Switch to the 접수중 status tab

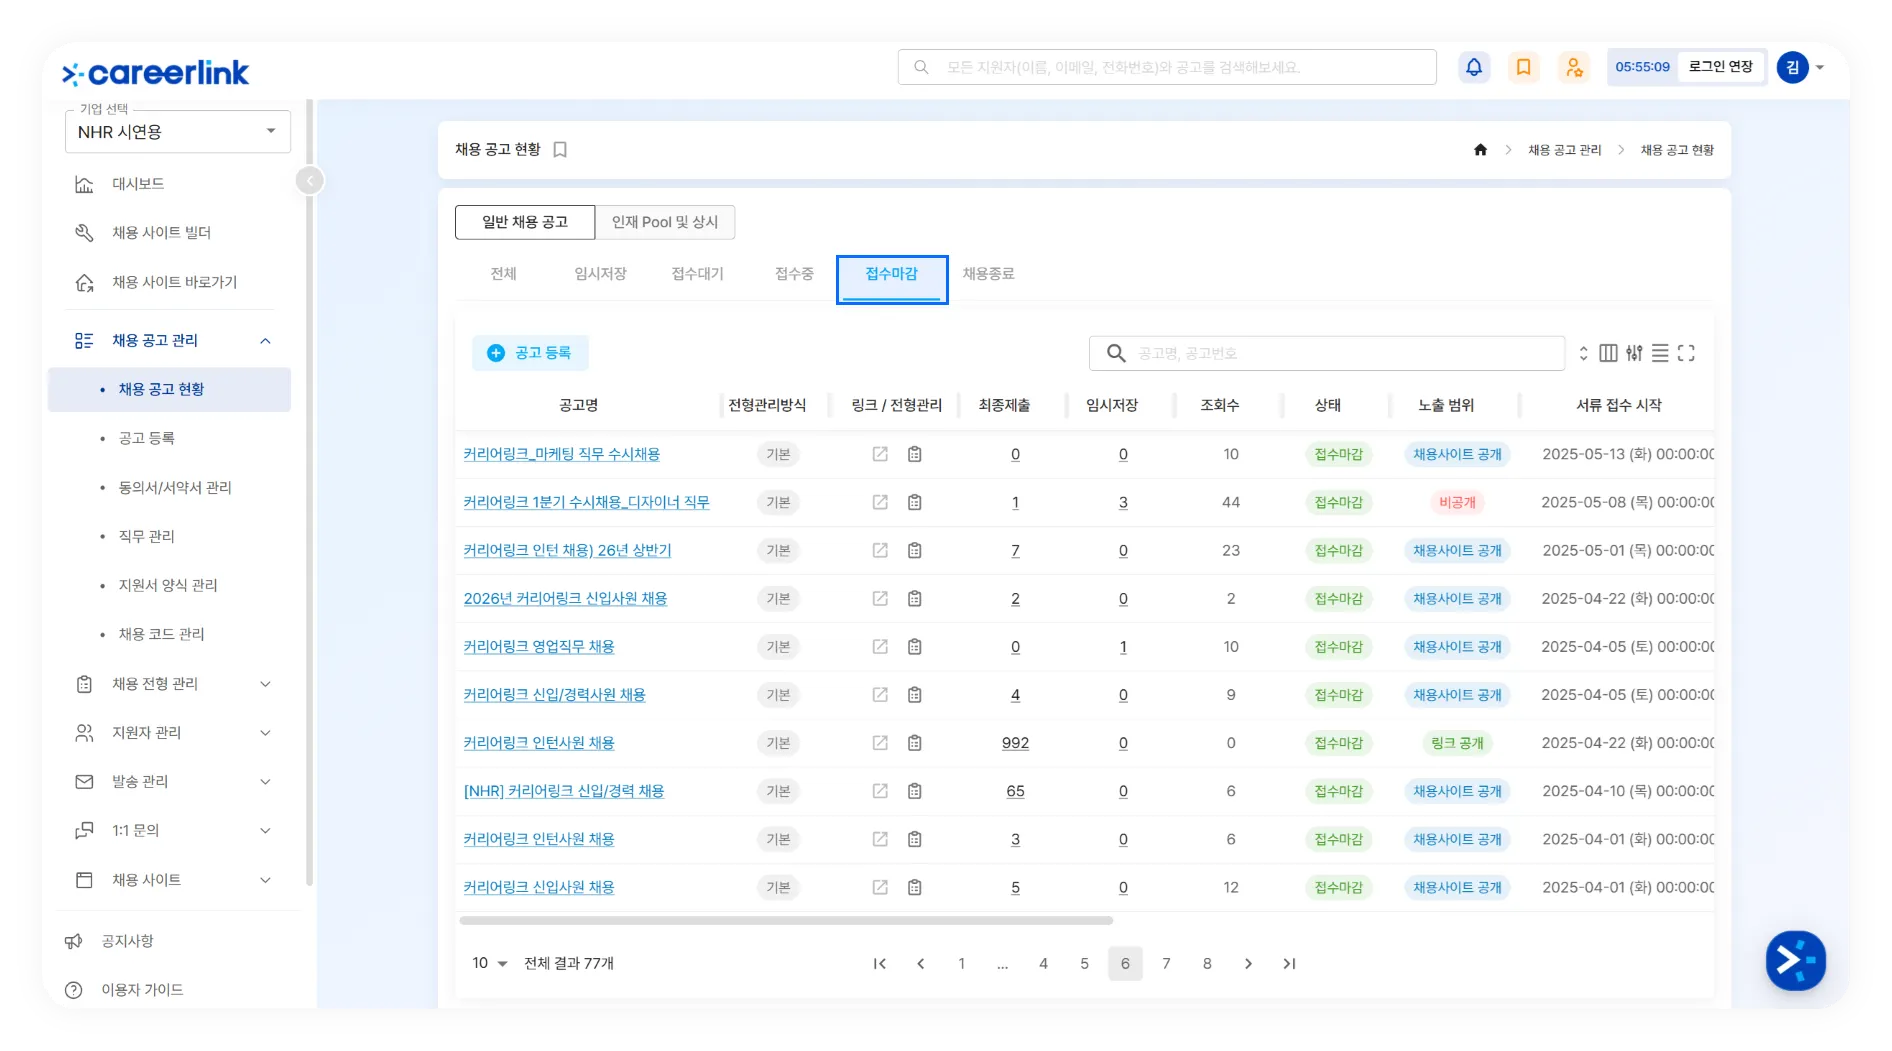point(794,274)
